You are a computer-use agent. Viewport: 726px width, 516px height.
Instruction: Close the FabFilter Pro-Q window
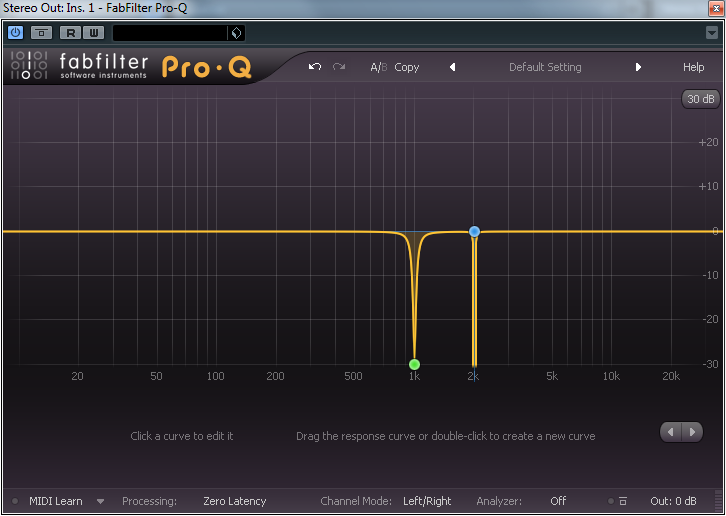coord(716,8)
